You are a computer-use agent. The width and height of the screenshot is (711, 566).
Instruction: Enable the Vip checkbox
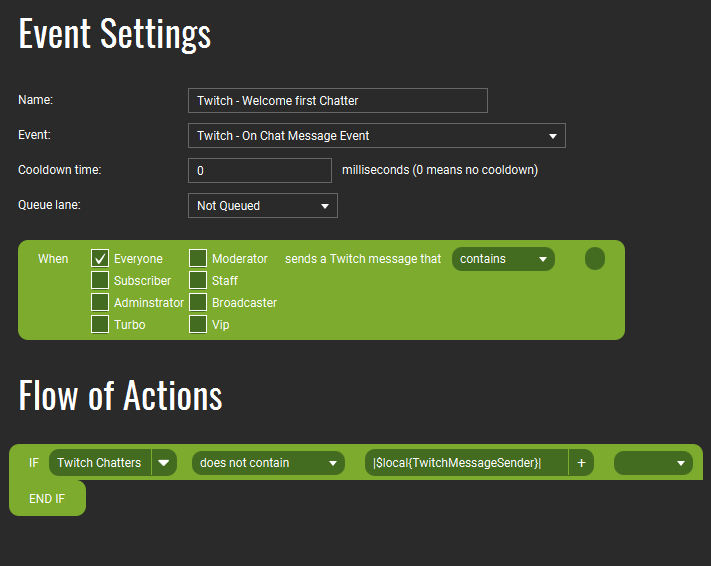click(198, 324)
